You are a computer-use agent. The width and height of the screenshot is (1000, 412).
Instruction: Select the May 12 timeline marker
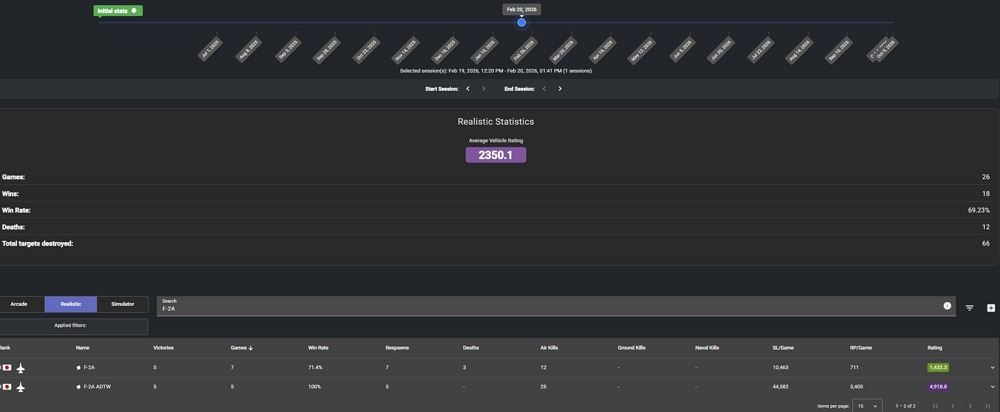click(642, 50)
